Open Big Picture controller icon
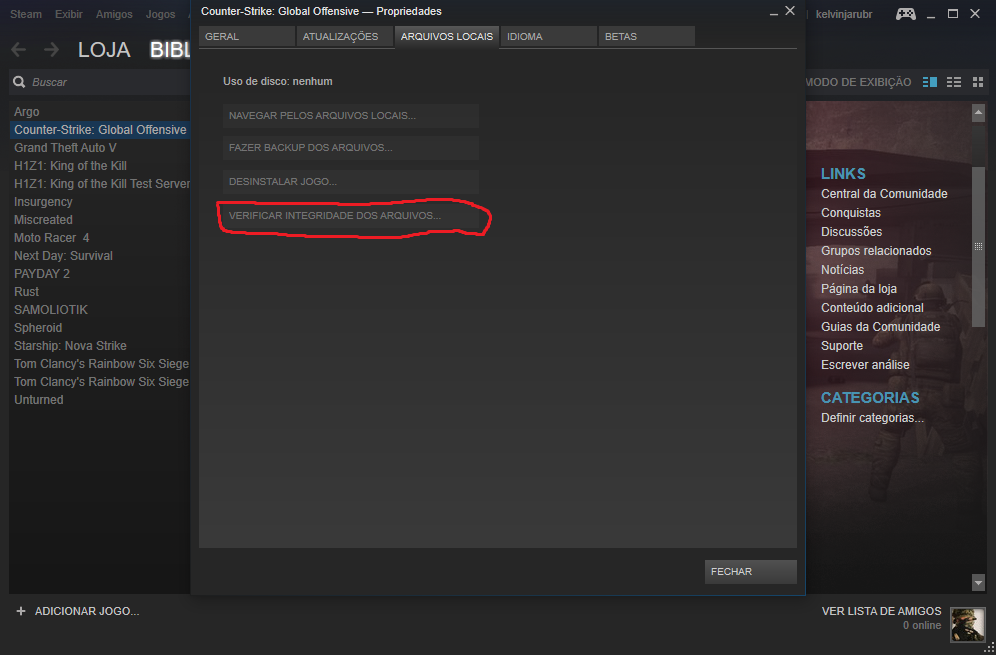 (x=906, y=14)
